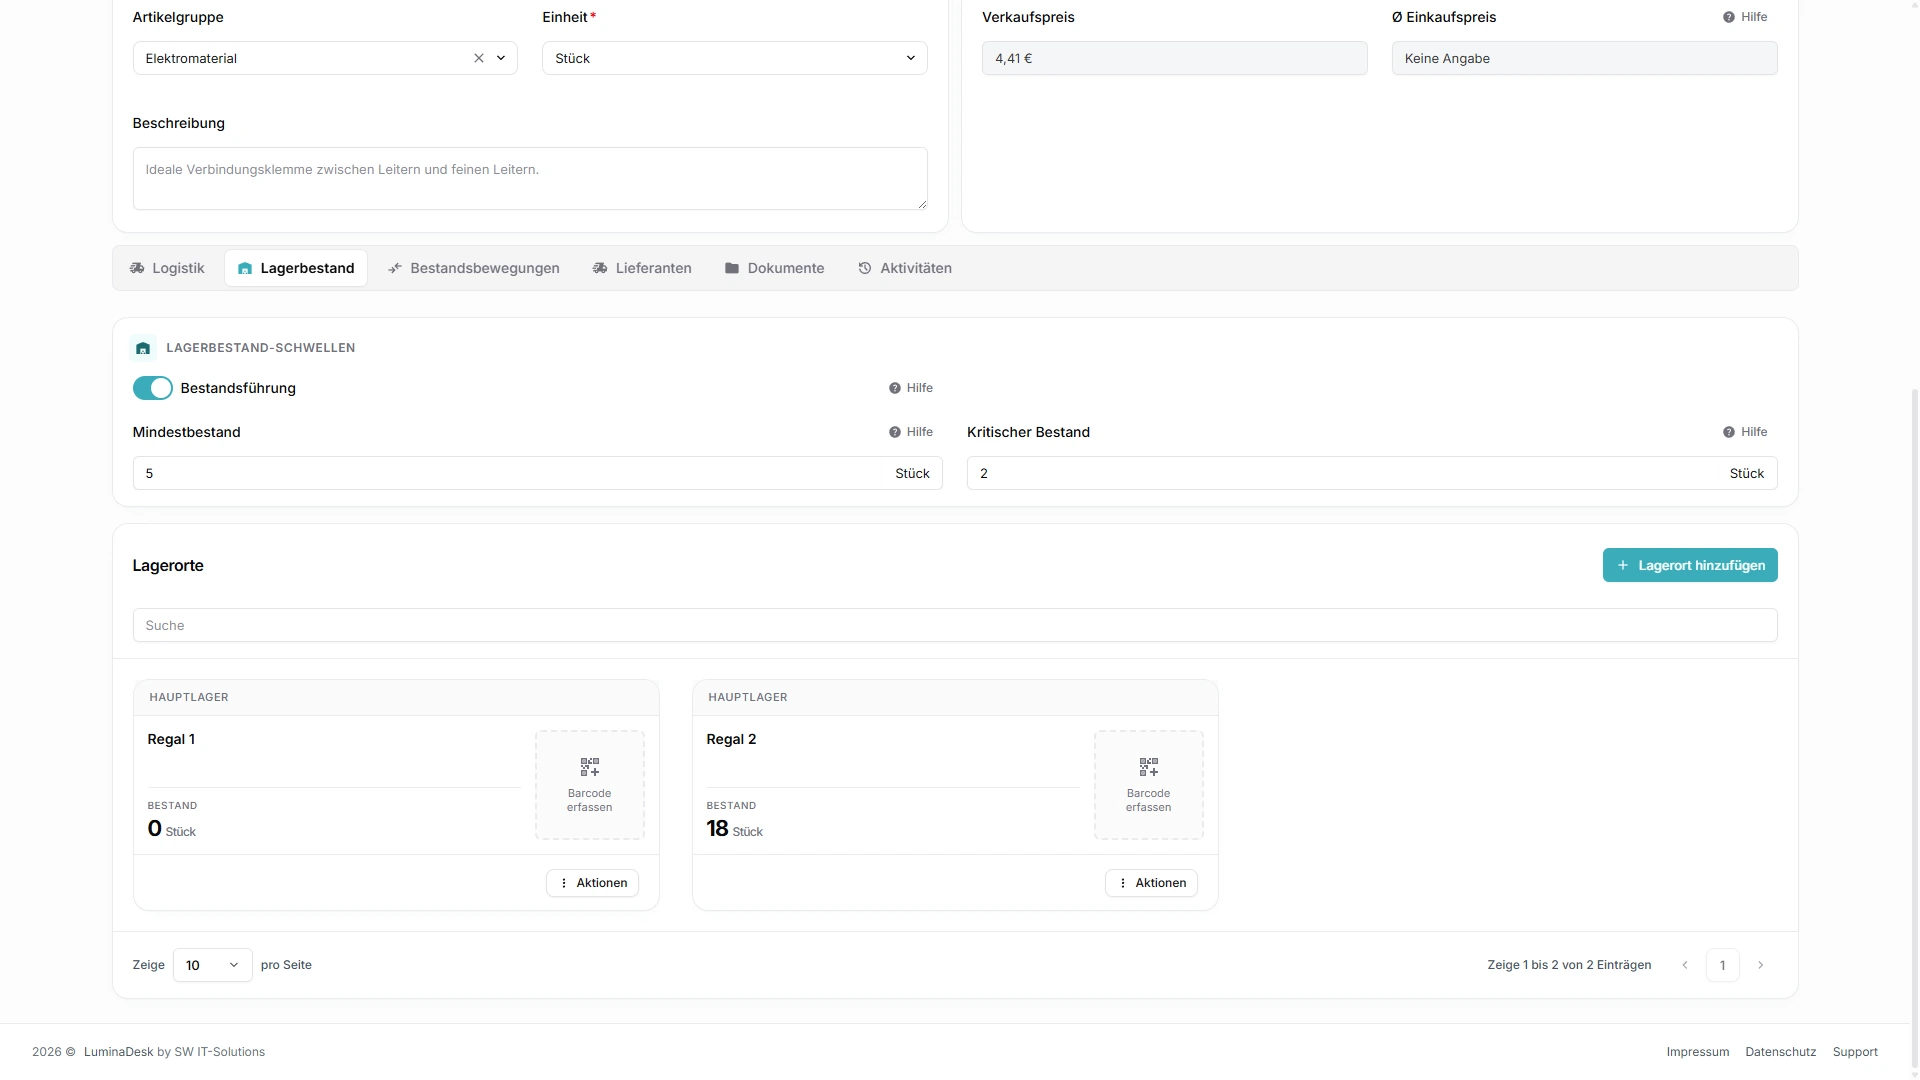Click the Lagerorte Suche field
The height and width of the screenshot is (1080, 1920).
pos(955,625)
